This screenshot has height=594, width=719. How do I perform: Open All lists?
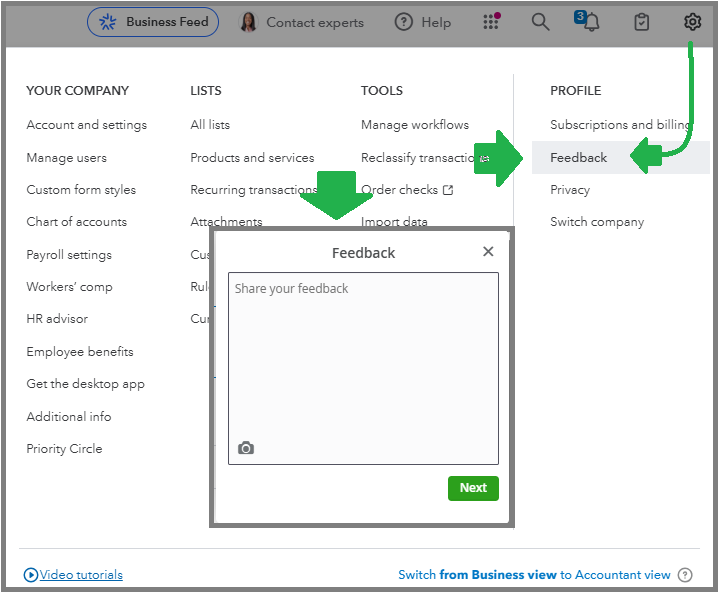(x=210, y=125)
